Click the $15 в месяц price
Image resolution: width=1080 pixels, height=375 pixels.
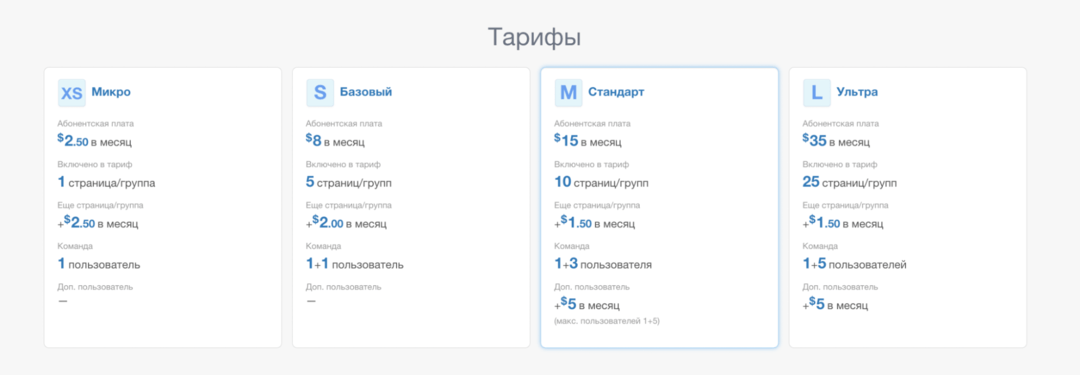tap(588, 141)
